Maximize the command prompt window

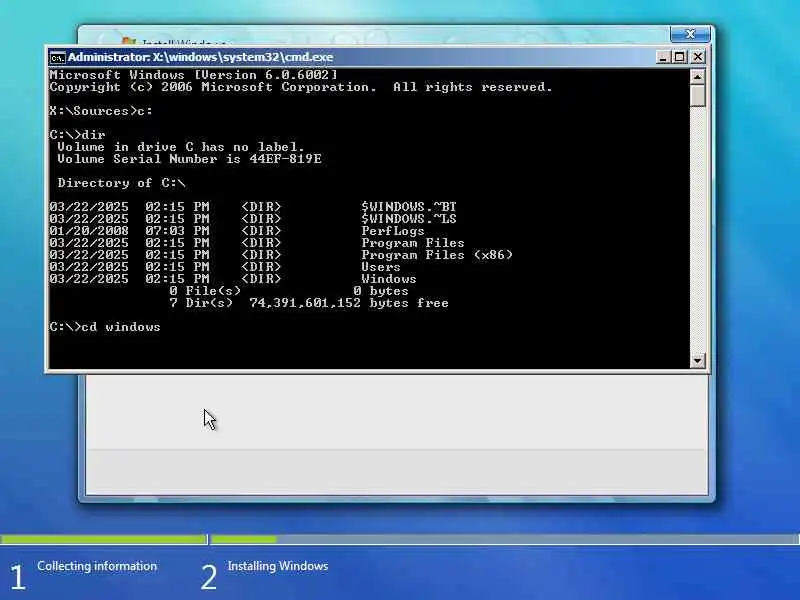pyautogui.click(x=680, y=57)
